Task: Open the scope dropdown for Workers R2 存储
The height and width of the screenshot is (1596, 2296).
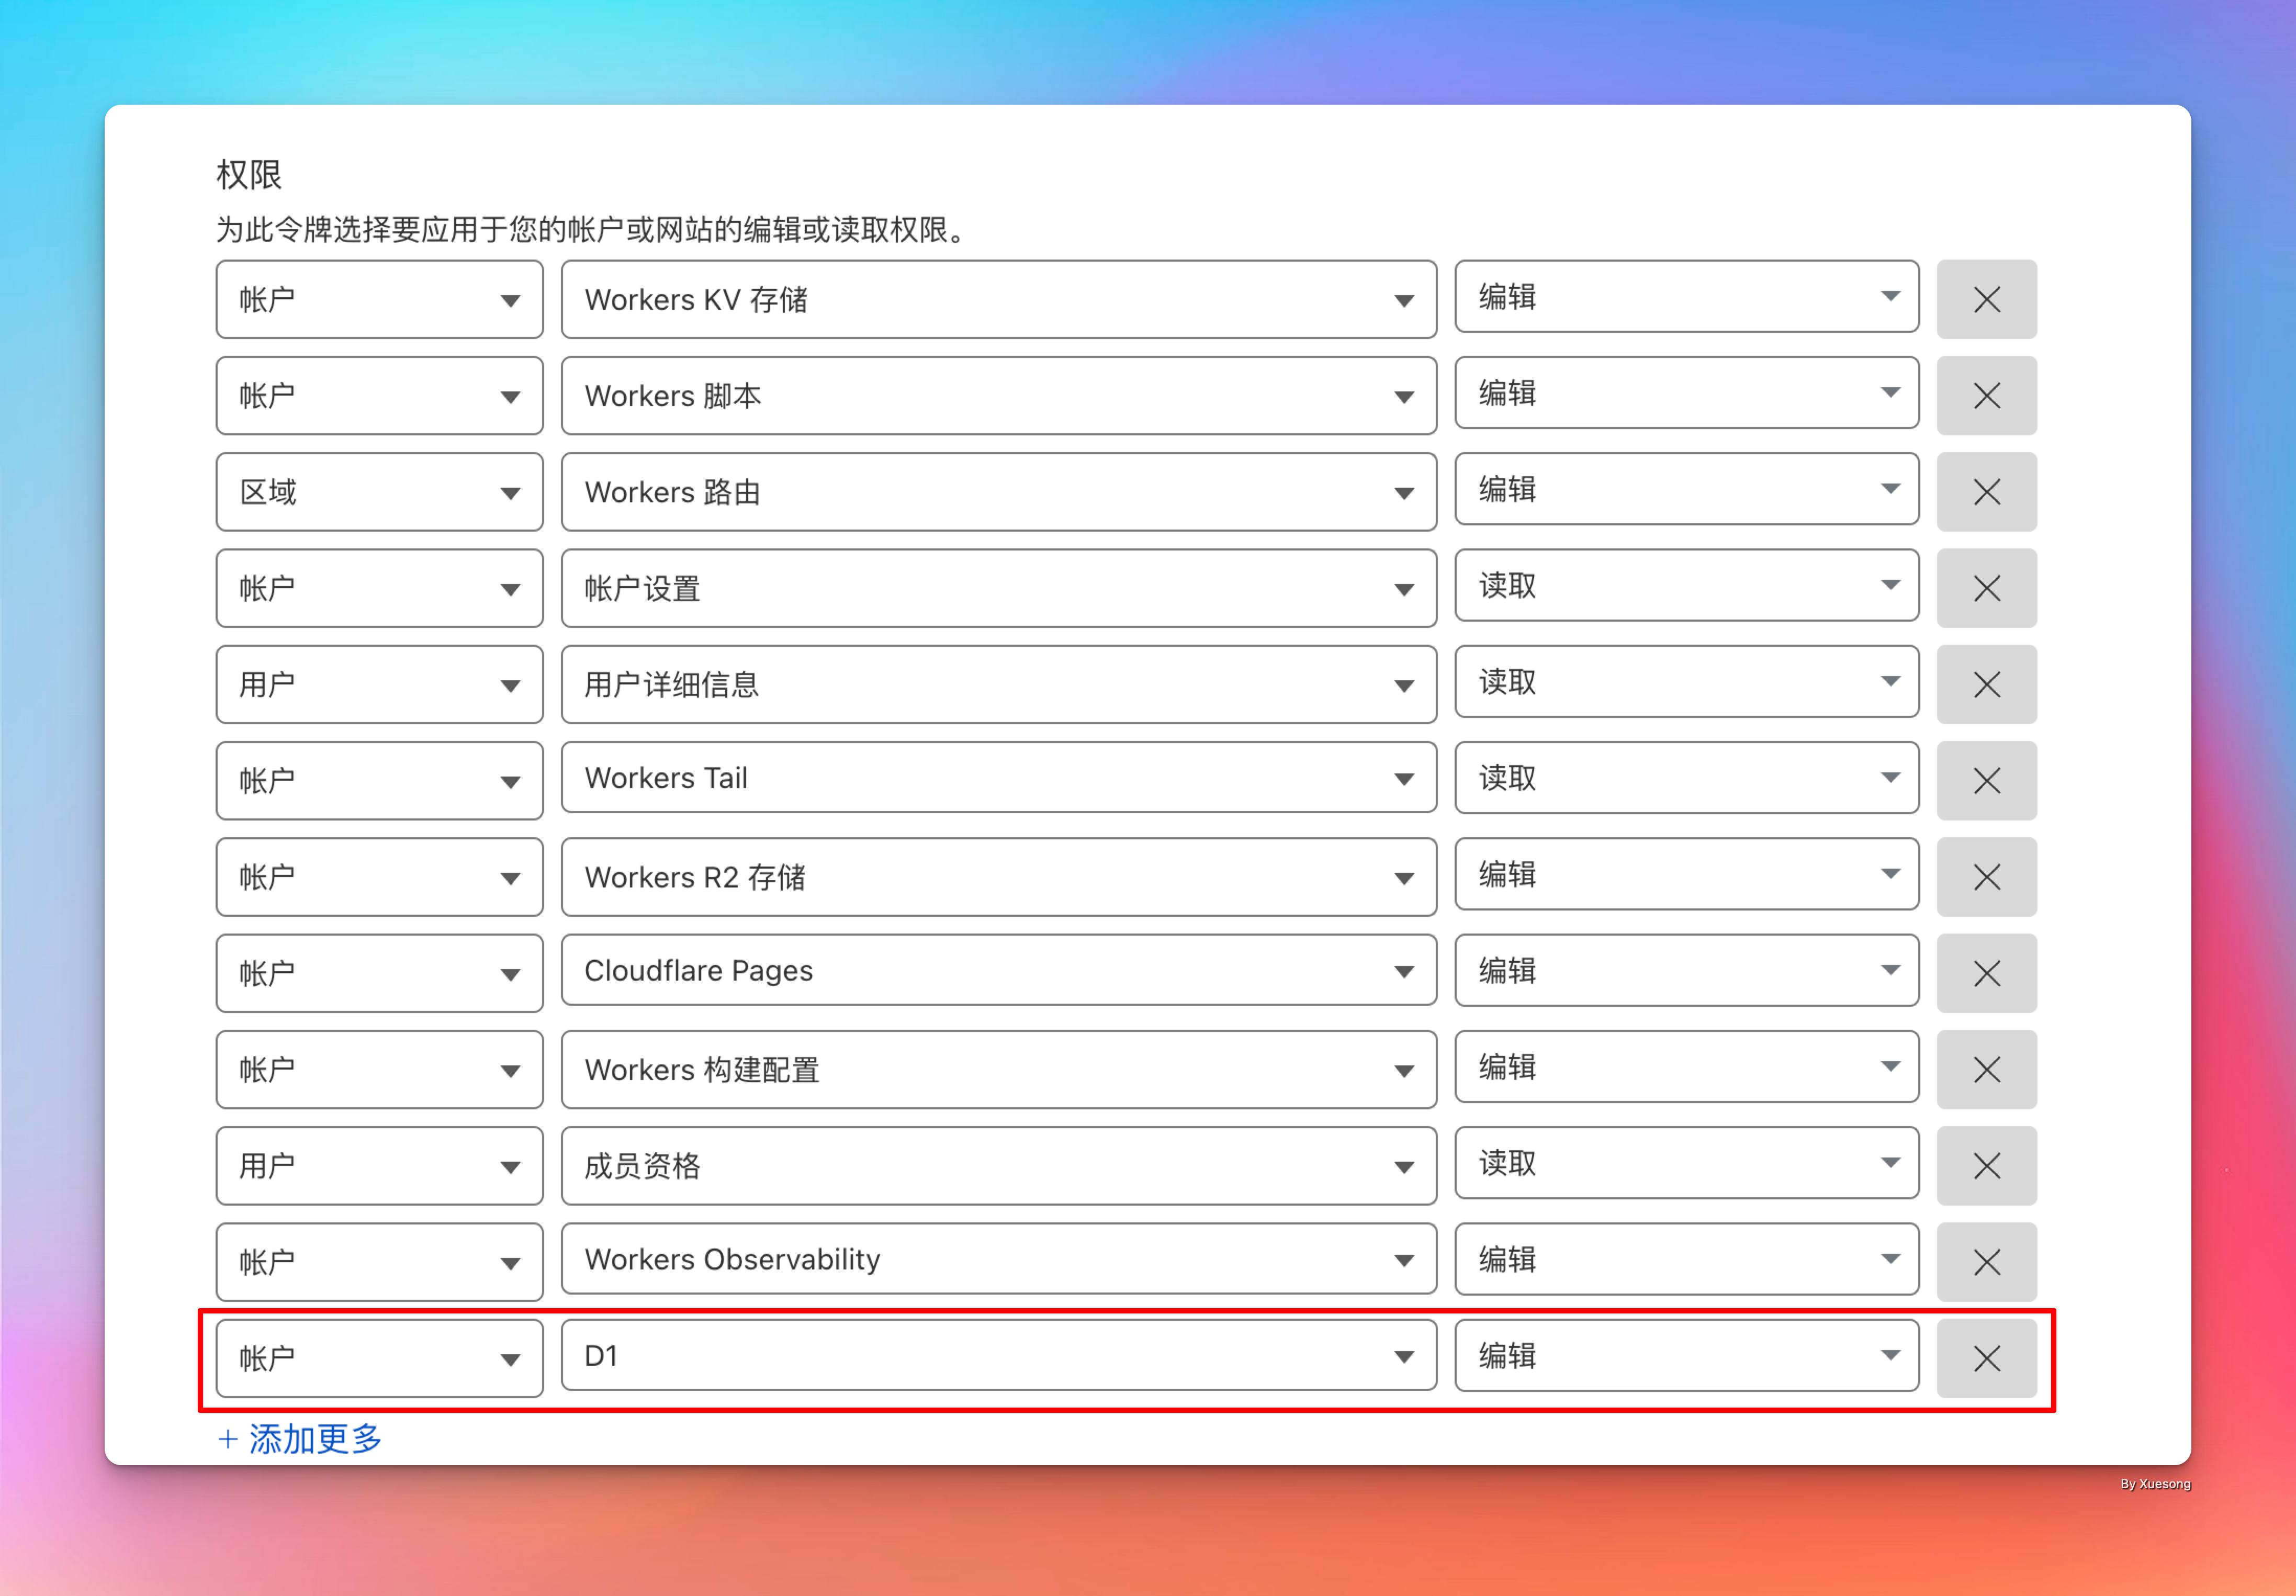Action: coord(380,877)
